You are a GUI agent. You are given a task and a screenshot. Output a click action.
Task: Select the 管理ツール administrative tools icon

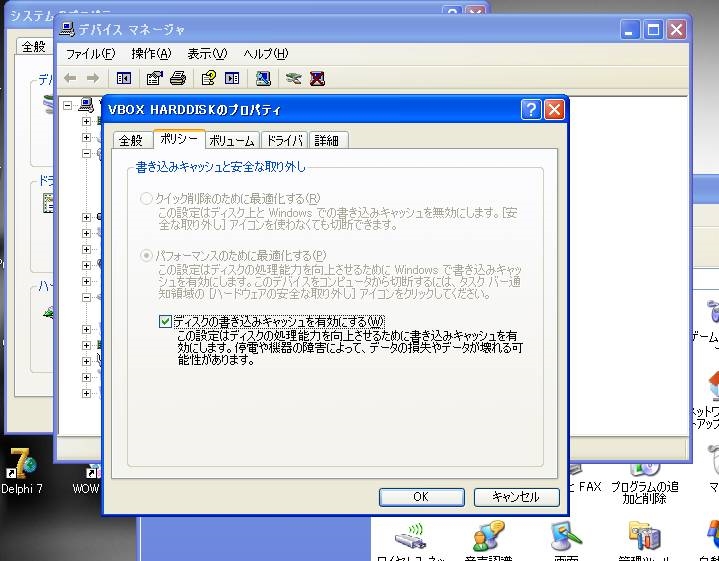[644, 536]
